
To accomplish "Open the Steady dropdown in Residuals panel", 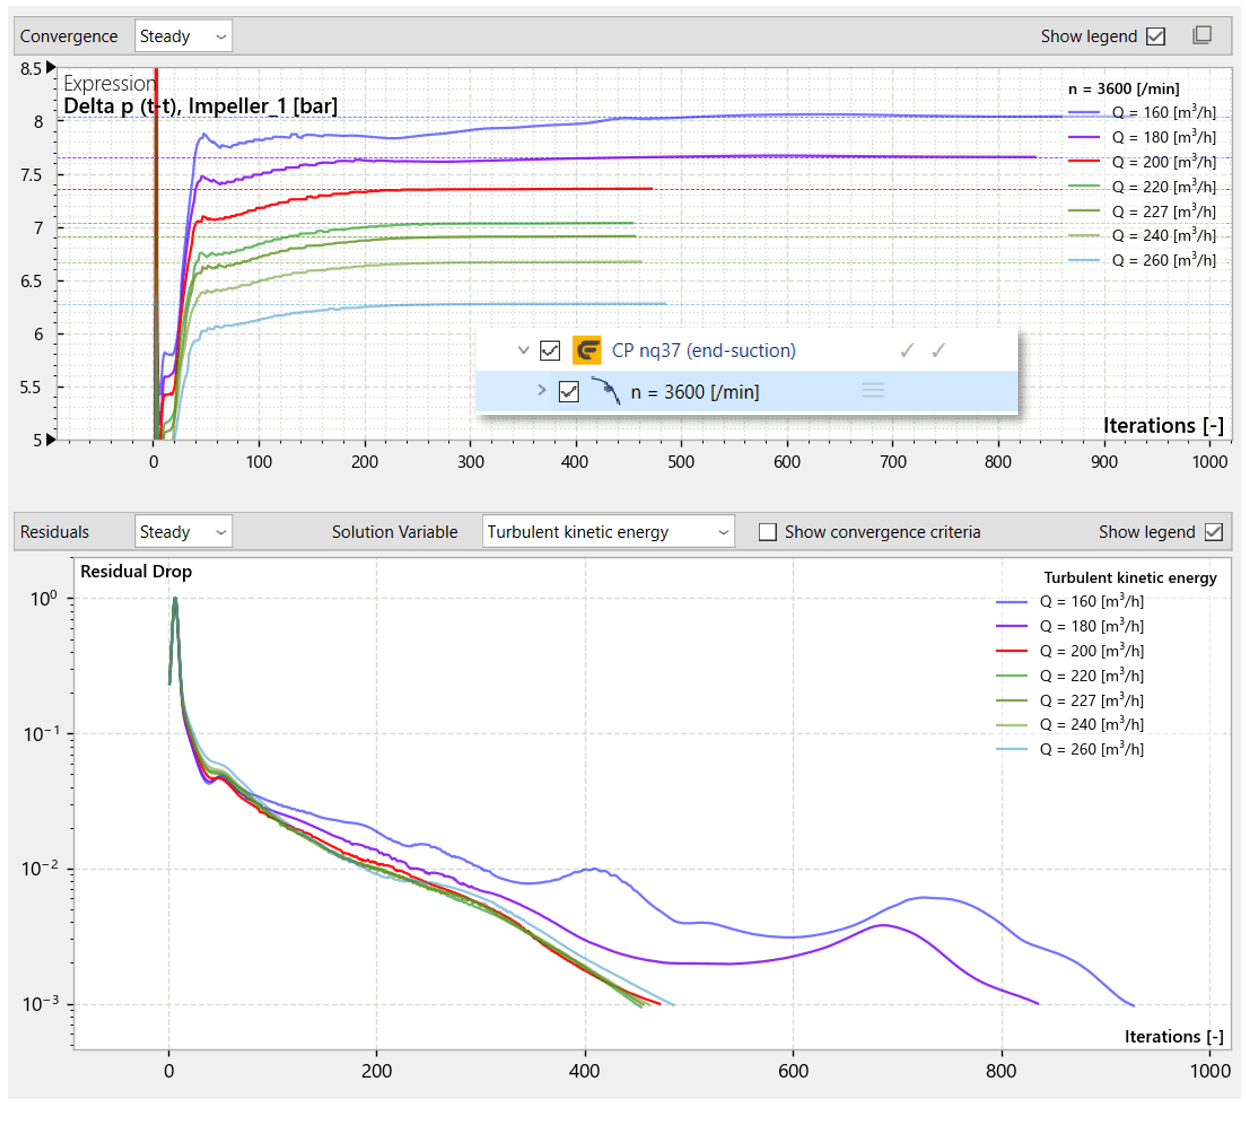I will tap(184, 532).
